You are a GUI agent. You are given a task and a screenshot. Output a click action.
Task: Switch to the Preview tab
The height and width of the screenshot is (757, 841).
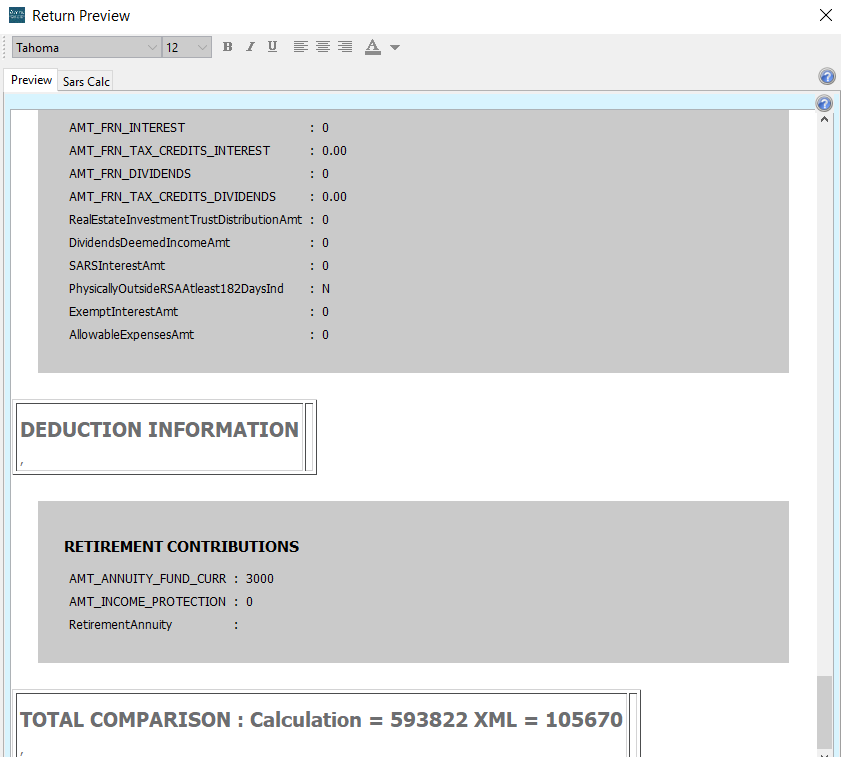click(31, 80)
